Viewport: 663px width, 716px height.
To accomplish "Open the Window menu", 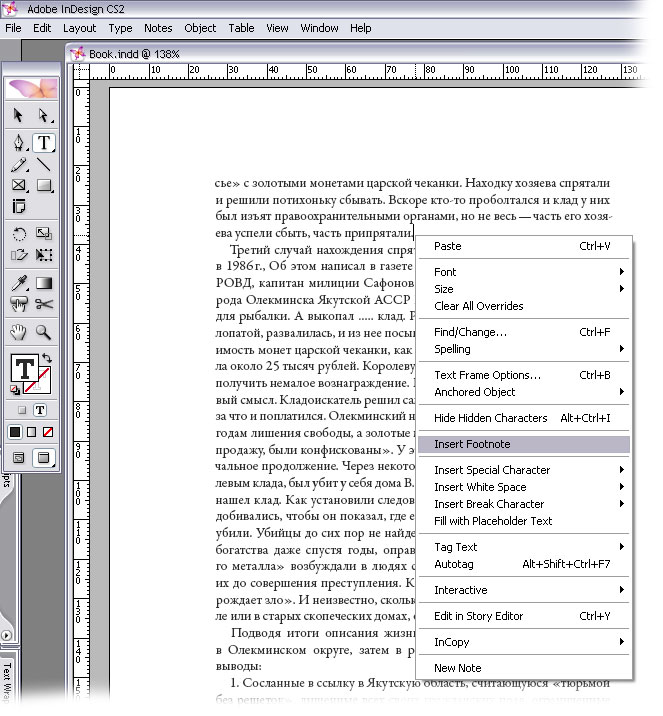I will [x=319, y=28].
